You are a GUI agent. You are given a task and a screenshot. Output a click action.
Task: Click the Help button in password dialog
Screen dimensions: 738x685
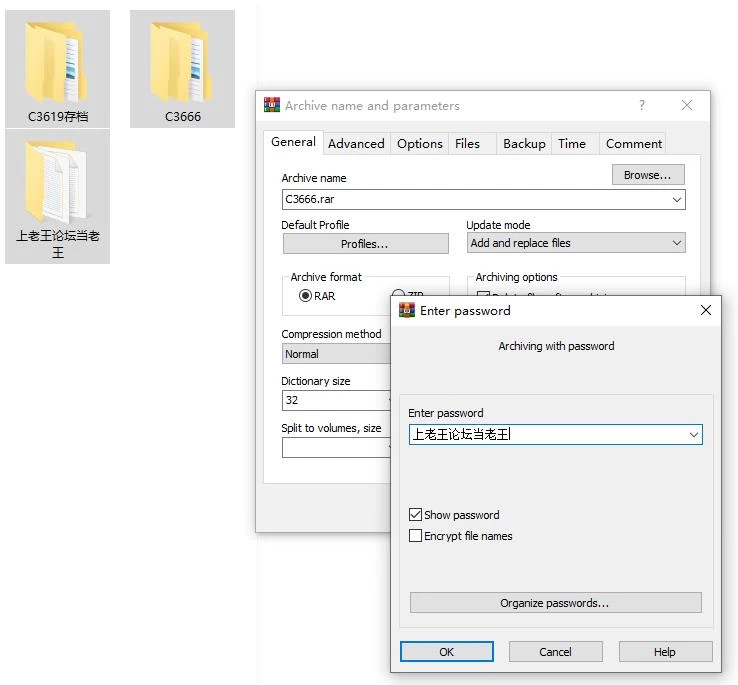[x=665, y=652]
